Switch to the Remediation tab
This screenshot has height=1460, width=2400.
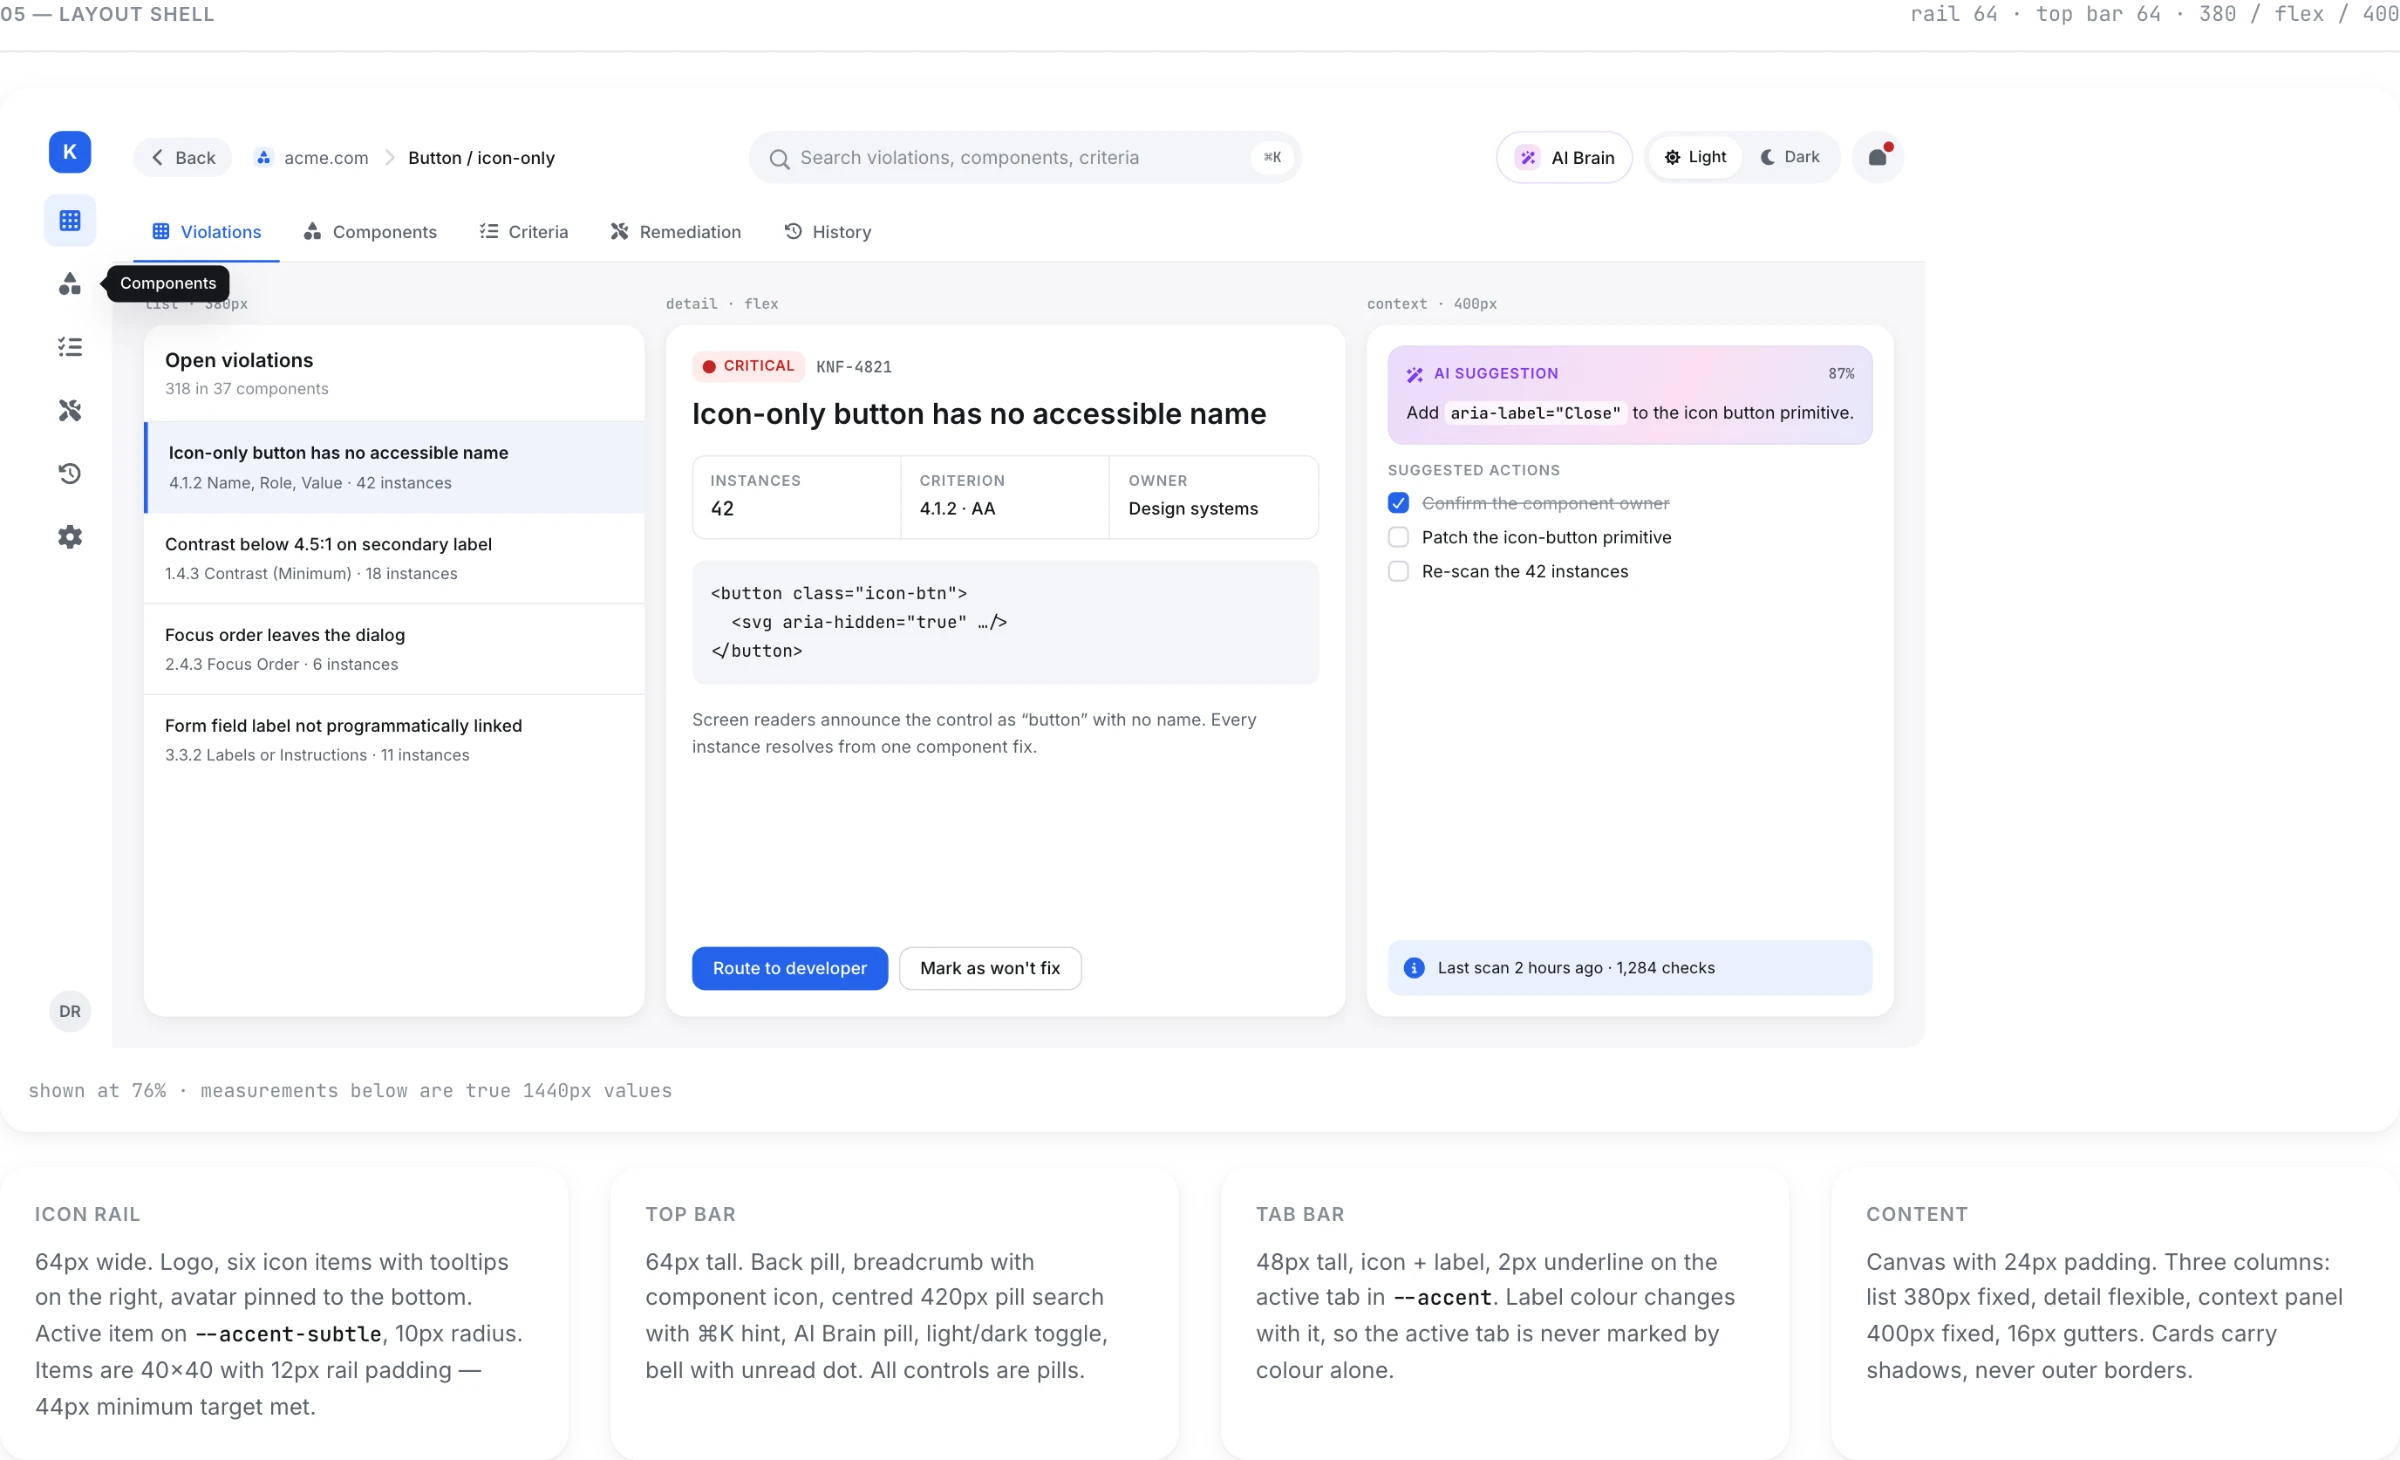(x=676, y=232)
